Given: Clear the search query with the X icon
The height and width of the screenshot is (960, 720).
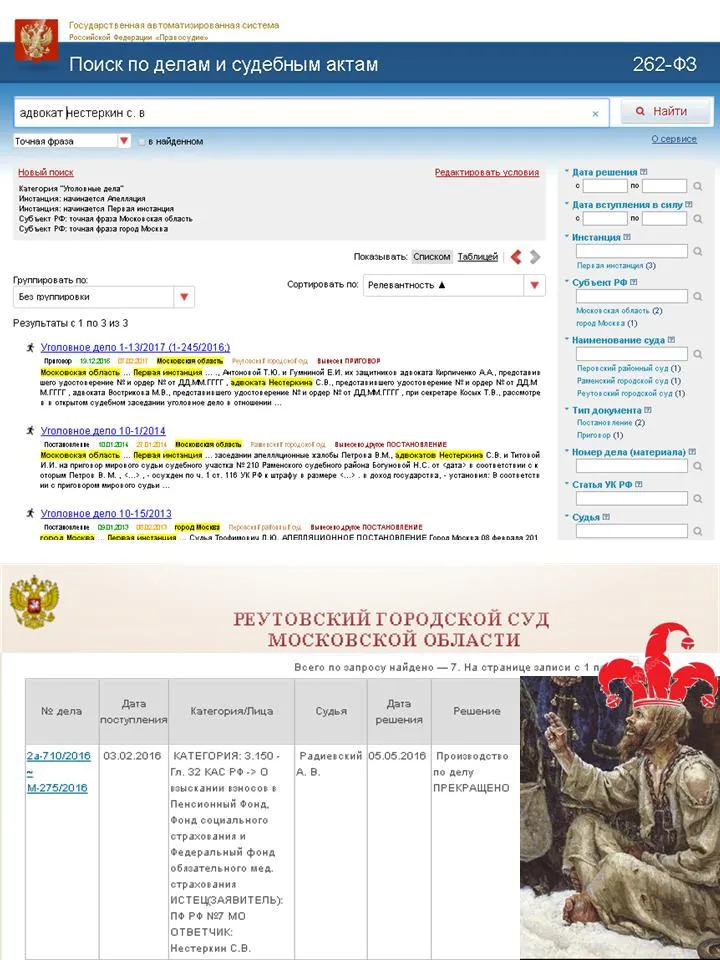Looking at the screenshot, I should (595, 114).
